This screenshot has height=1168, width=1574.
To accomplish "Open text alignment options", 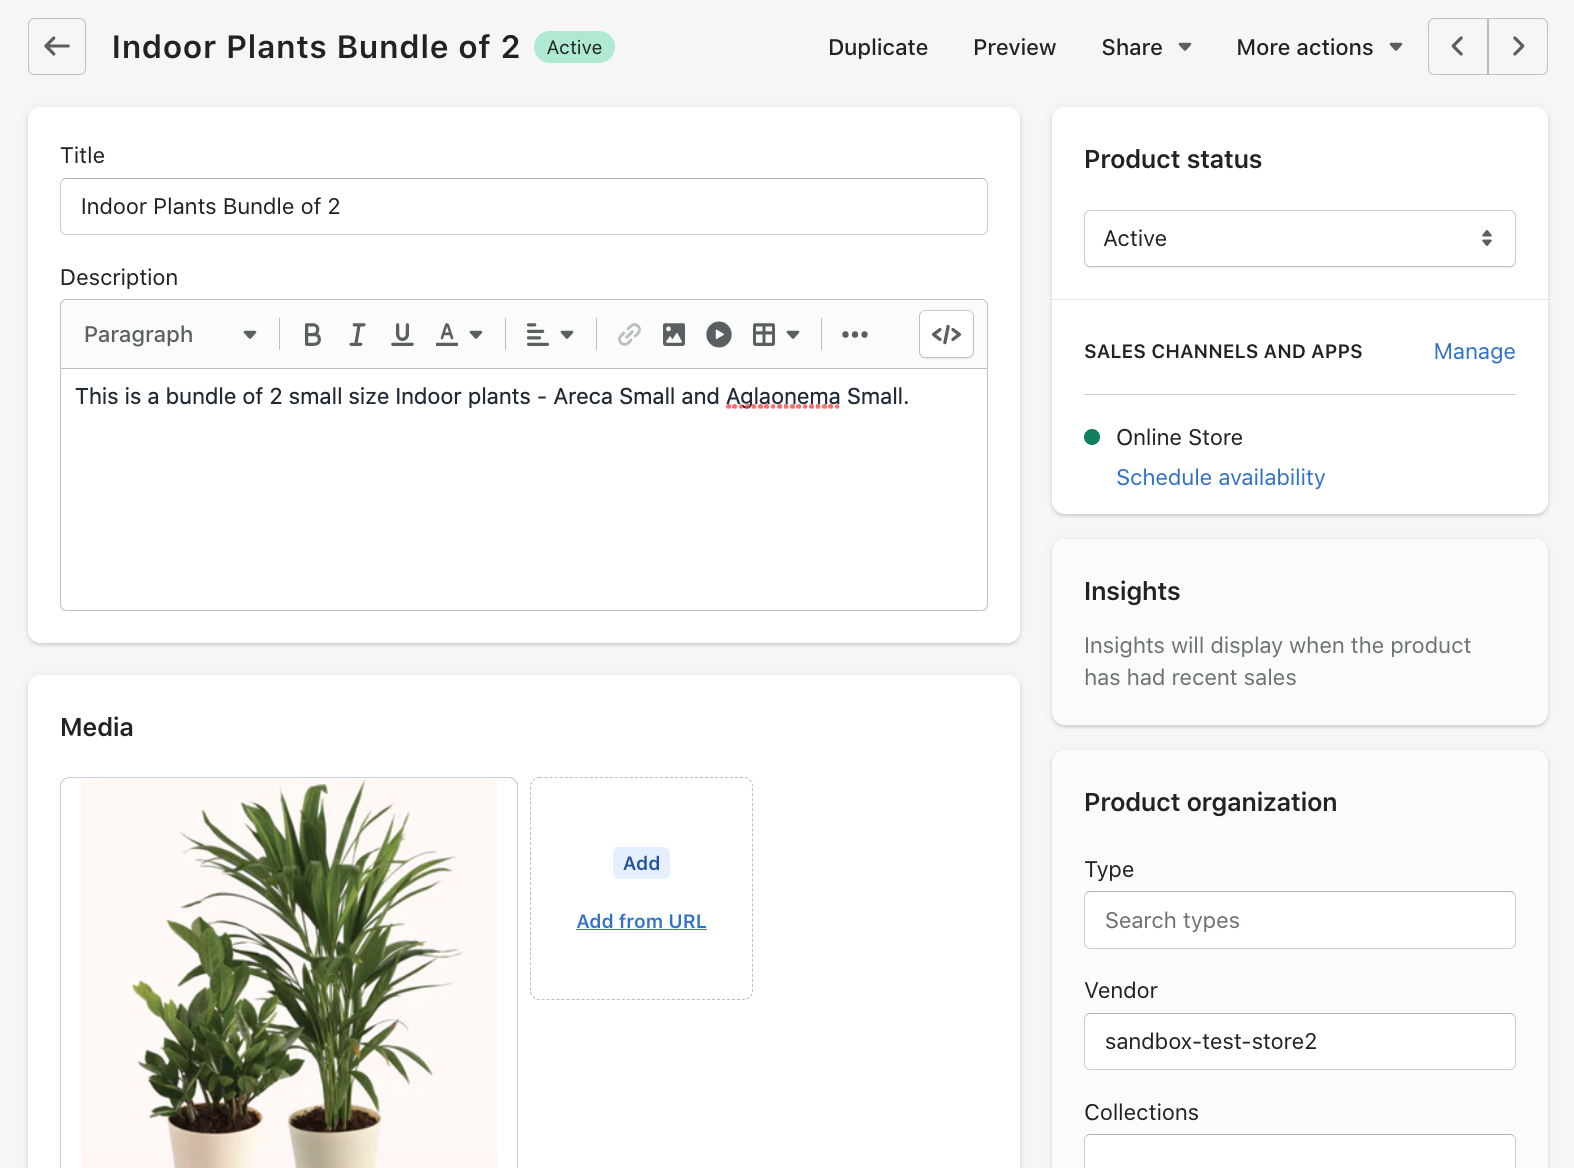I will click(x=549, y=335).
